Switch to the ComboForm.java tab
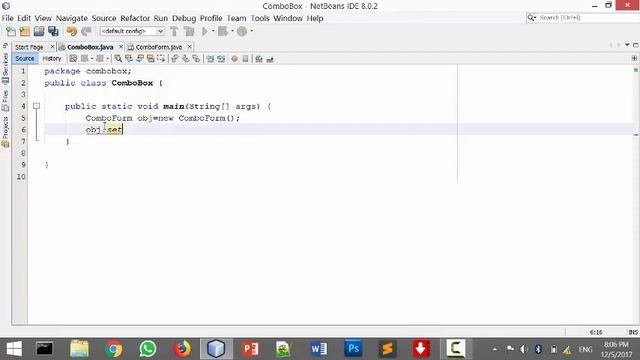Screen dimensions: 640x360 [x=158, y=47]
